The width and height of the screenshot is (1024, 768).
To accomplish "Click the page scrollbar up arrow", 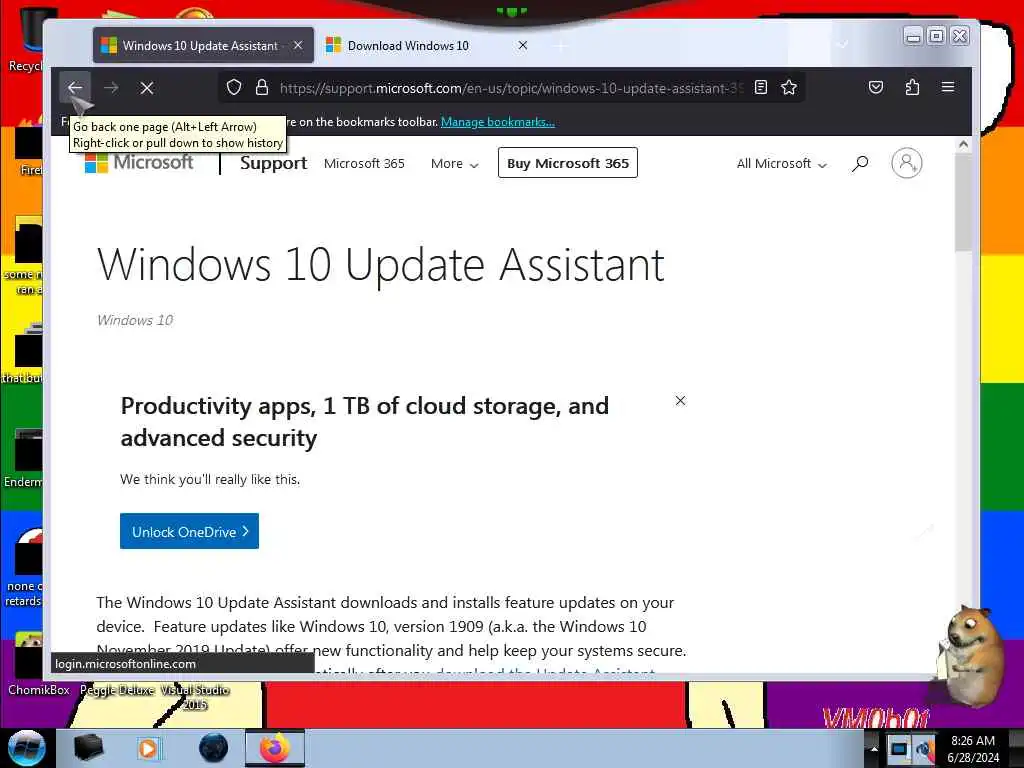I will click(963, 144).
